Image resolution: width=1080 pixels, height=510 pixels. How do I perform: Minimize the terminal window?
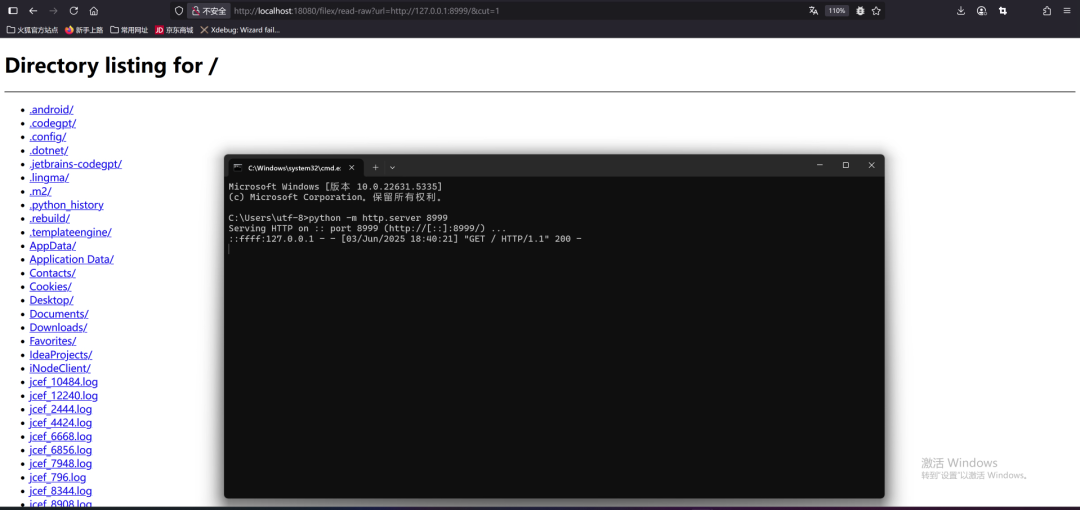point(820,165)
